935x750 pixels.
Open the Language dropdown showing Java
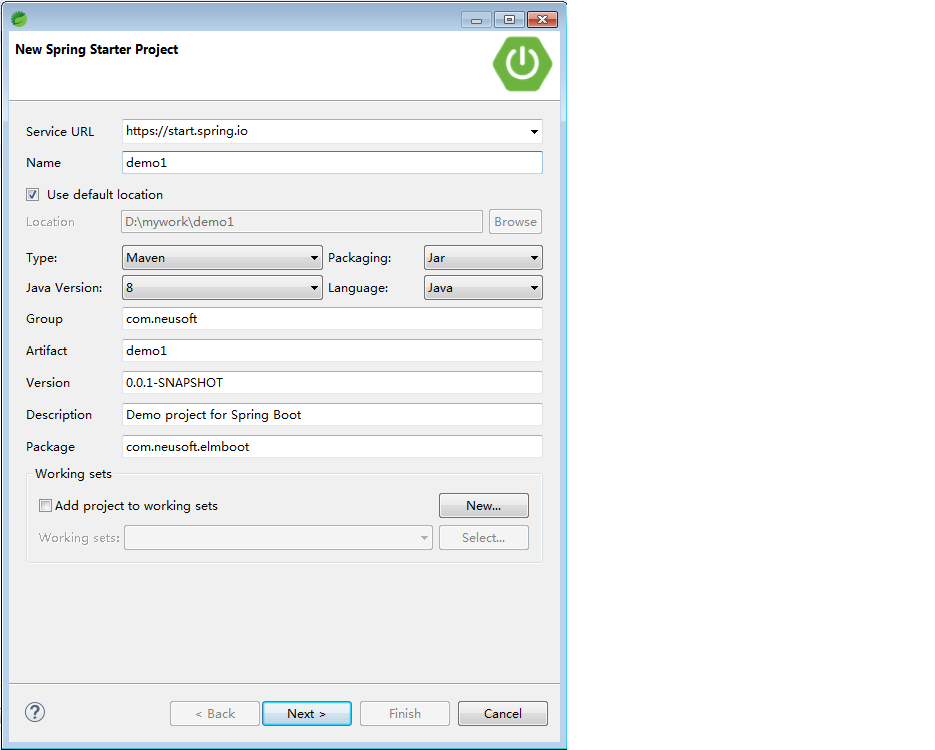pyautogui.click(x=483, y=287)
